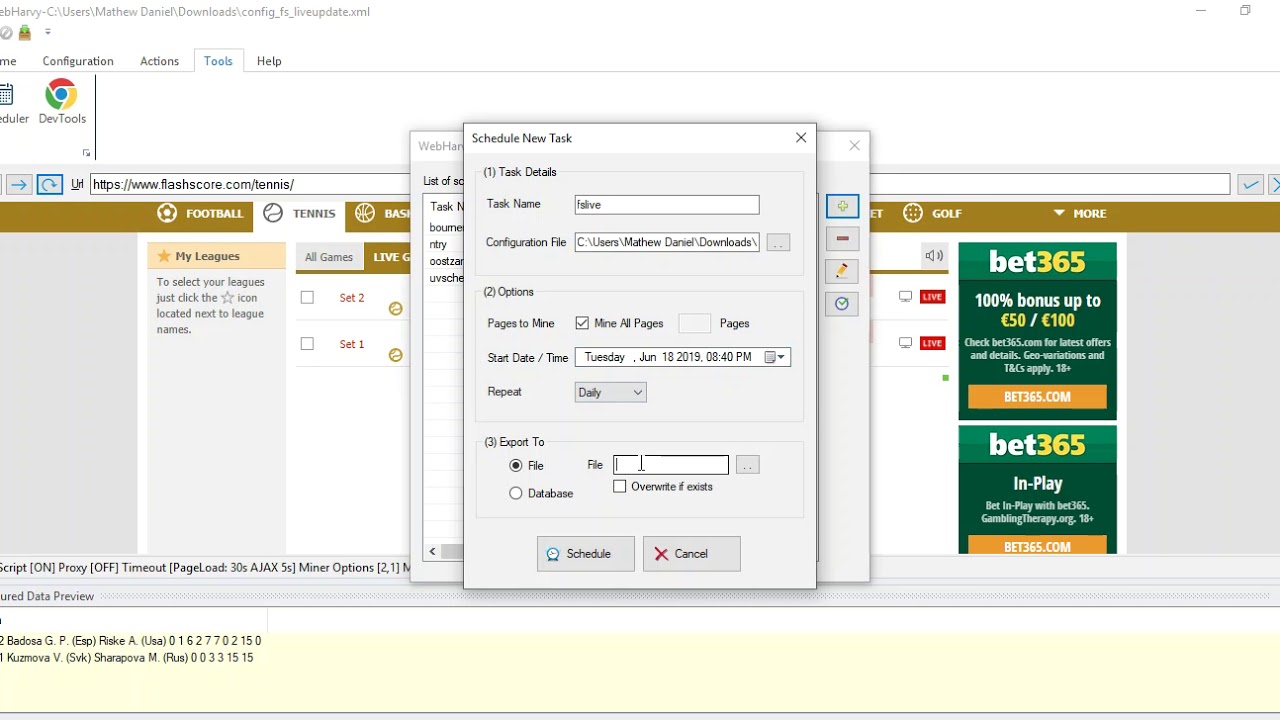Image resolution: width=1280 pixels, height=720 pixels.
Task: Click the ribbon group dialog launcher
Action: [x=86, y=153]
